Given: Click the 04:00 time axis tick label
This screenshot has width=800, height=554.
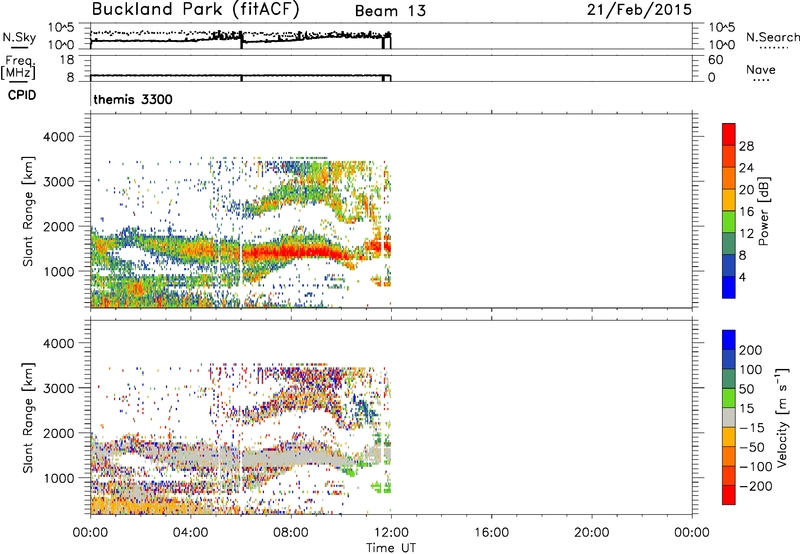Looking at the screenshot, I should point(190,533).
